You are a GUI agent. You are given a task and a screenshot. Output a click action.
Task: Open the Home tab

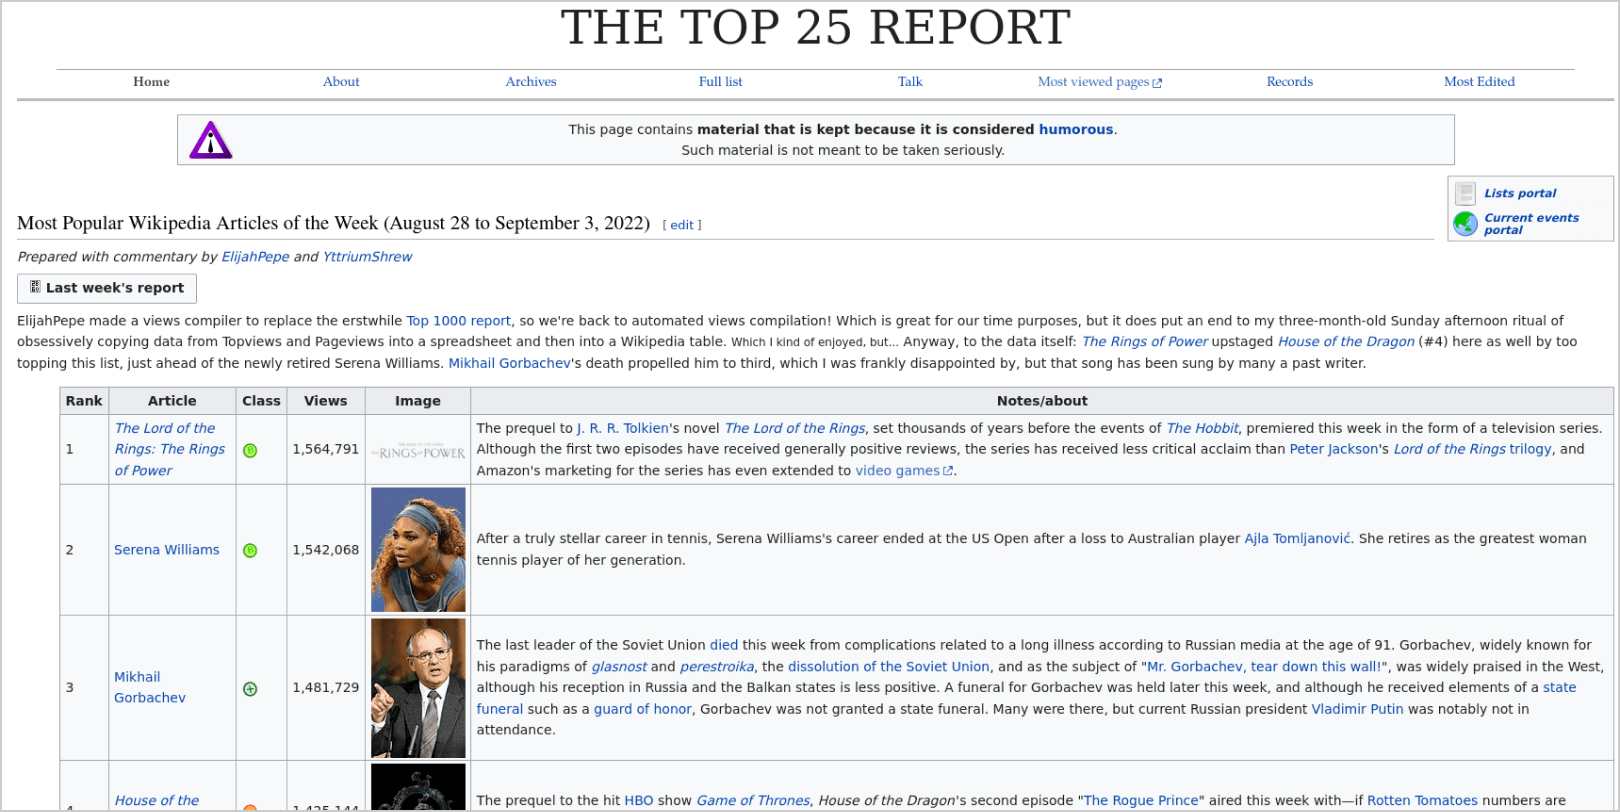tap(151, 82)
